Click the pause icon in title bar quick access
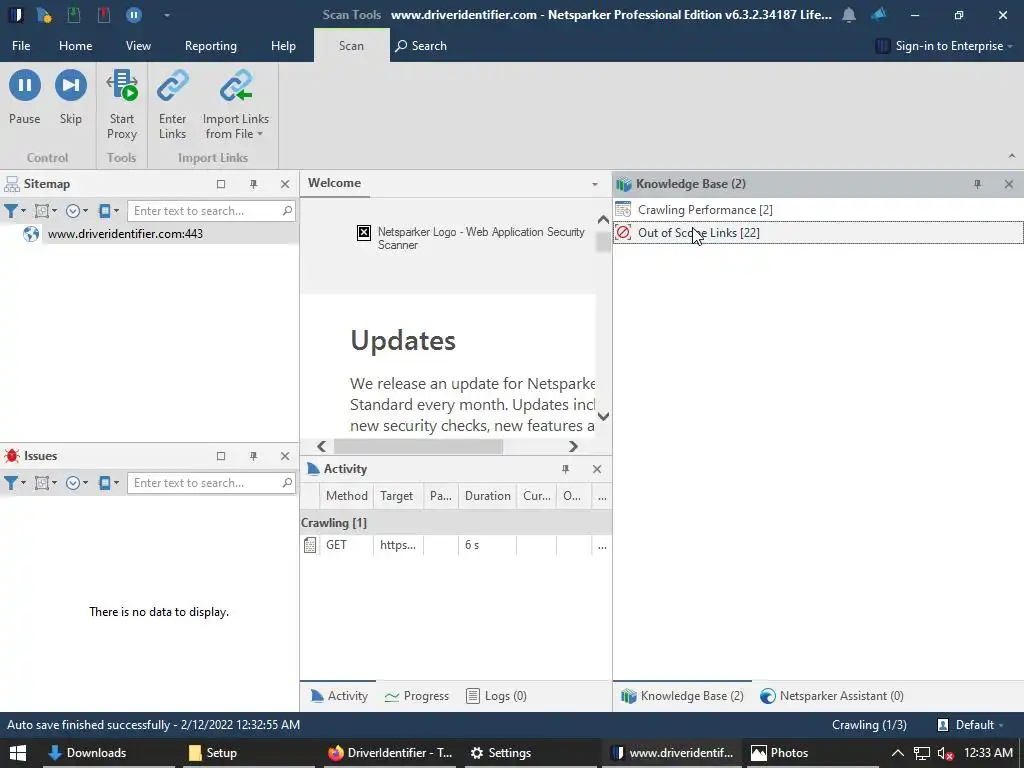The width and height of the screenshot is (1024, 768). (134, 14)
